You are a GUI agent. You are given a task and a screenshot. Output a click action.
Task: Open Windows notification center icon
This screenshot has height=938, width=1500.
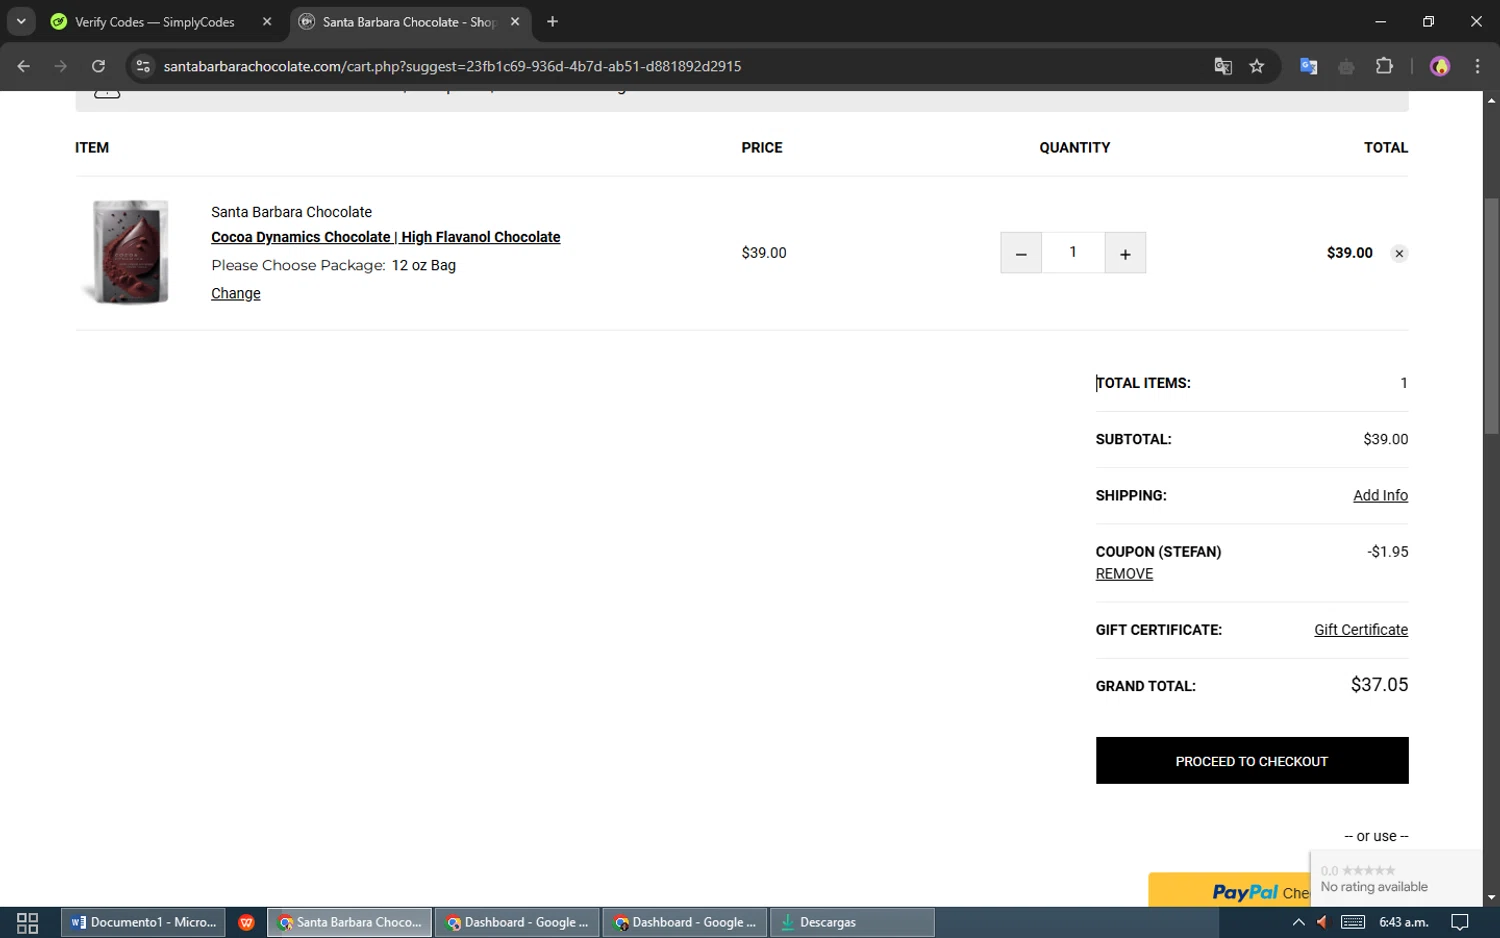pyautogui.click(x=1460, y=922)
